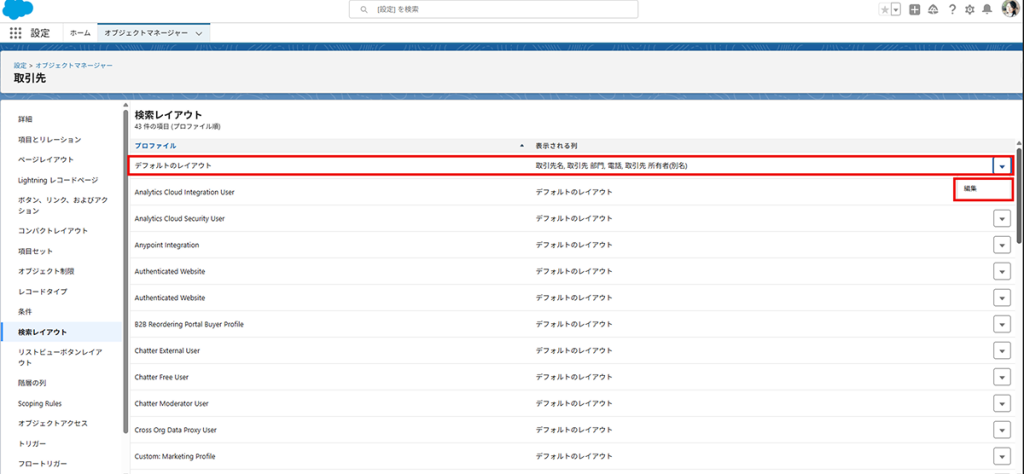The image size is (1024, 474).
Task: Open B2B Reordering Portal Buyer Profile row dropdown
Action: 1002,324
